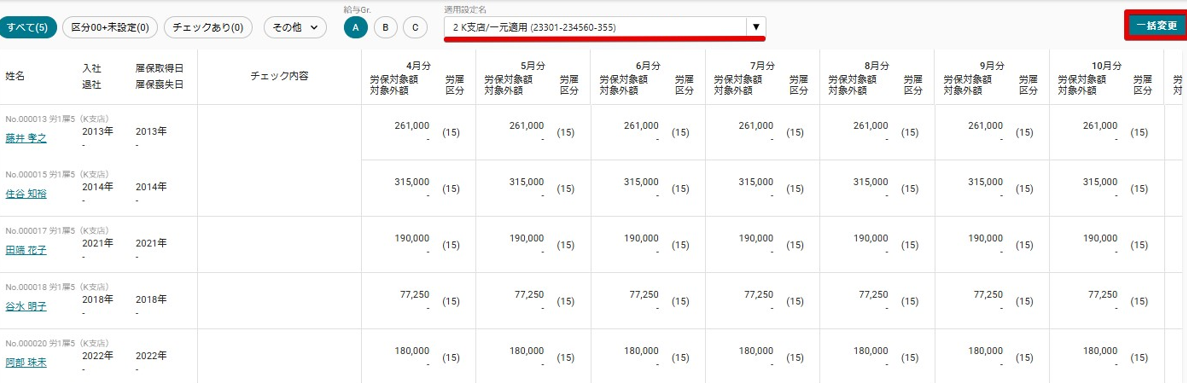Screen dimensions: 1187x383
Task: Click 雇保取得日 2018年 for No.000018
Action: pyautogui.click(x=151, y=300)
